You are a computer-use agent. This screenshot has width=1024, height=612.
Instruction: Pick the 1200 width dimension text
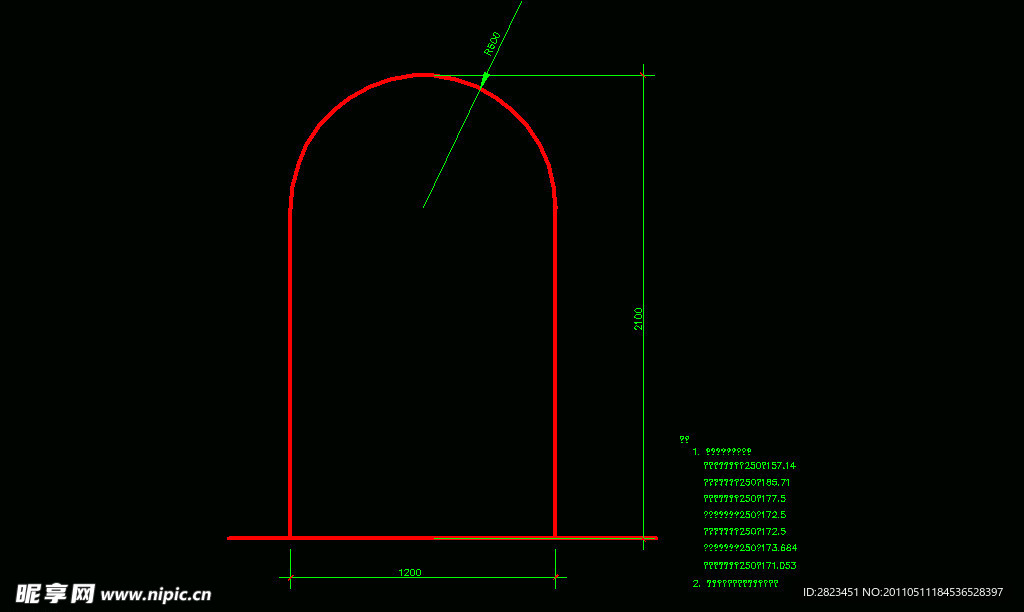(410, 572)
